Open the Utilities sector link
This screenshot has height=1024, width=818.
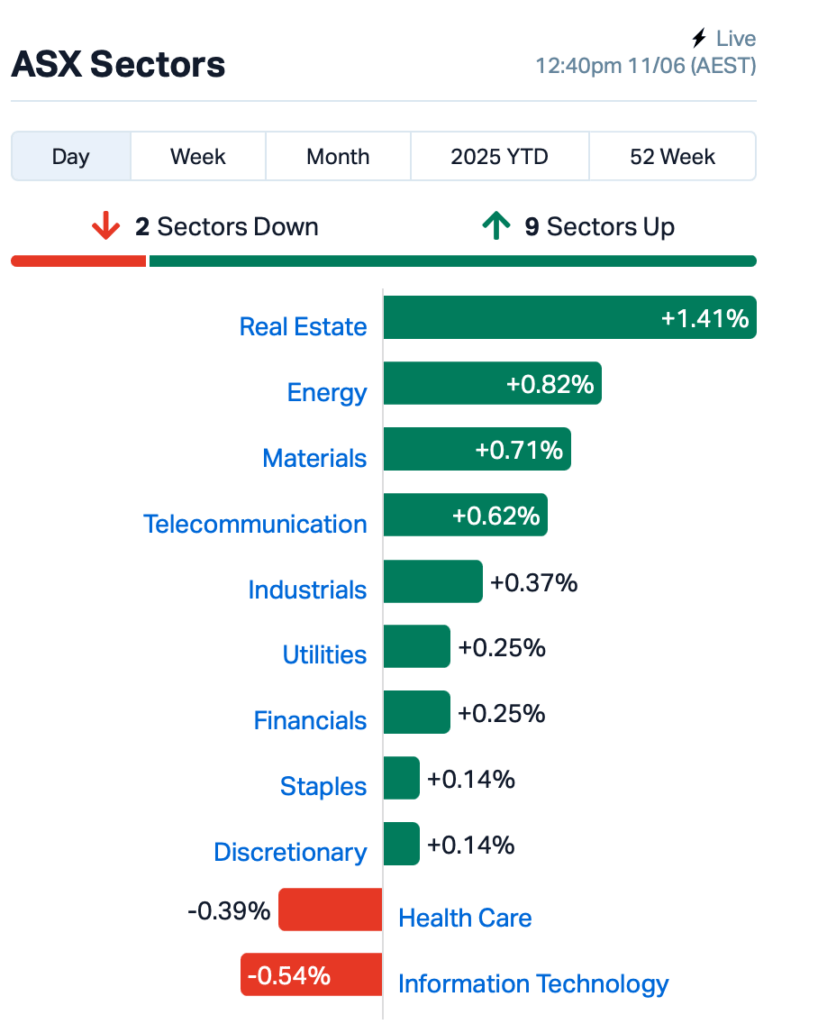[x=324, y=654]
